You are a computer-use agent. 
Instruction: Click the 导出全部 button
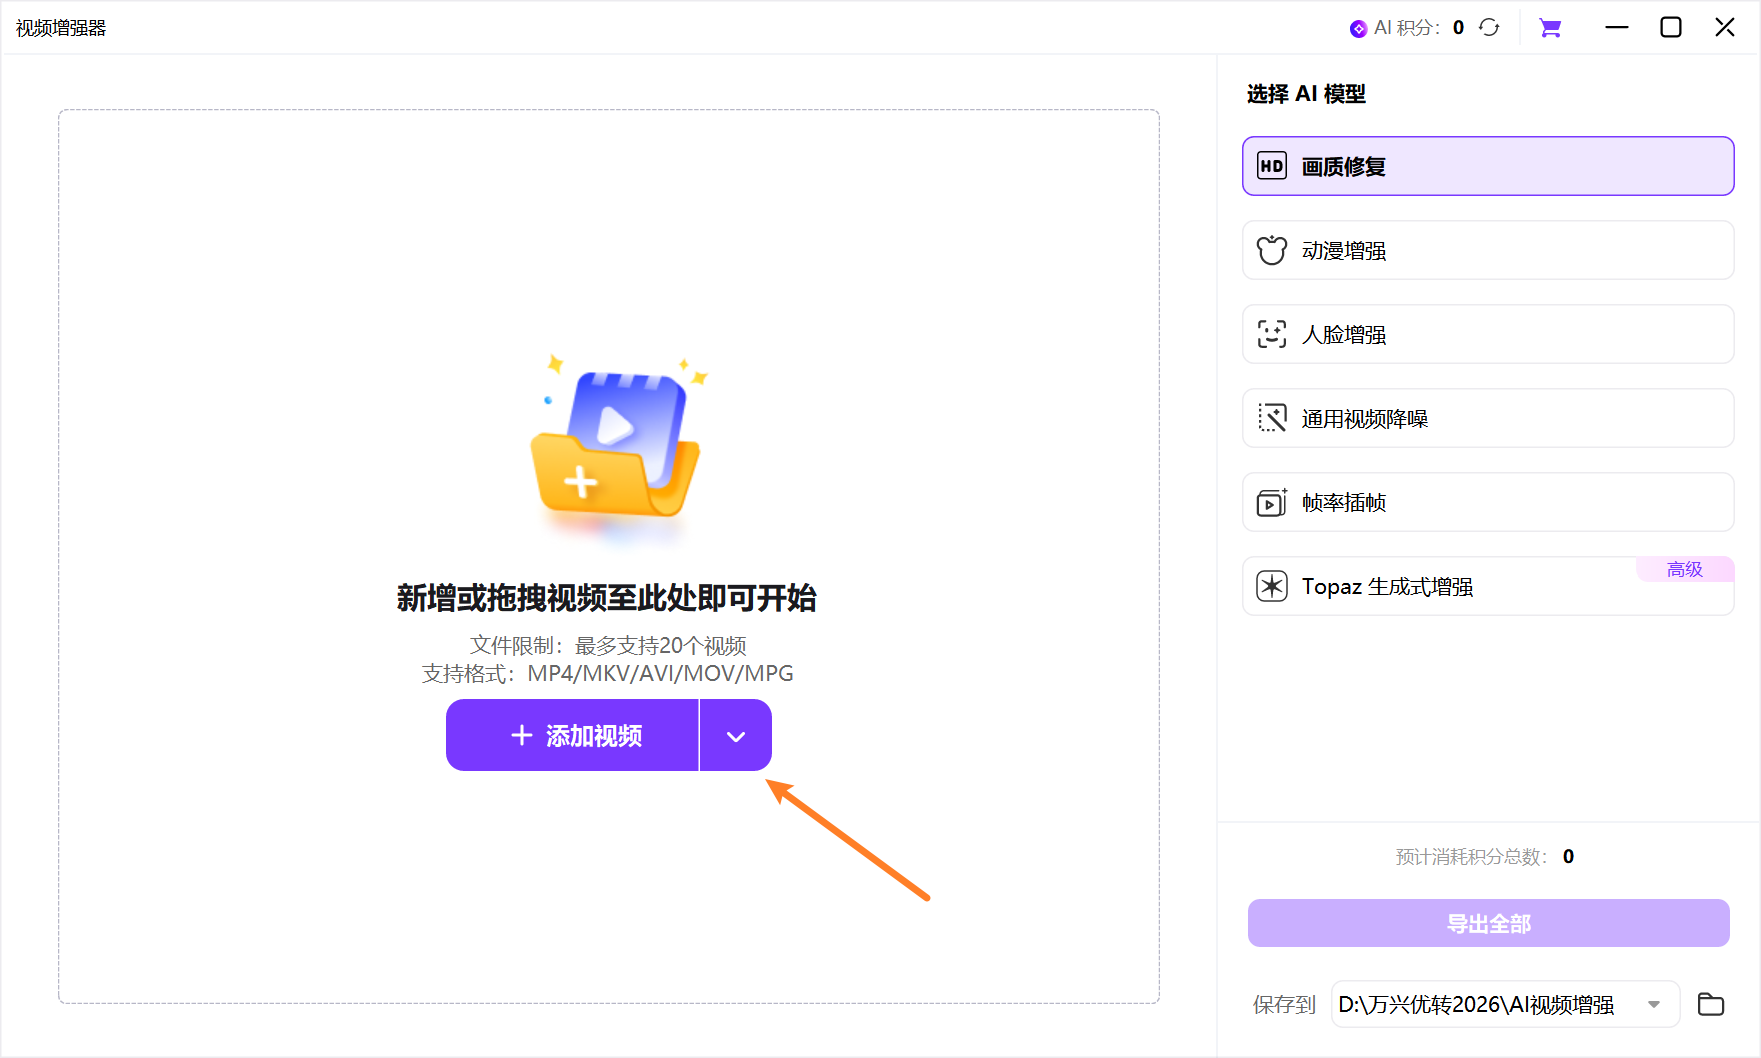coord(1487,923)
